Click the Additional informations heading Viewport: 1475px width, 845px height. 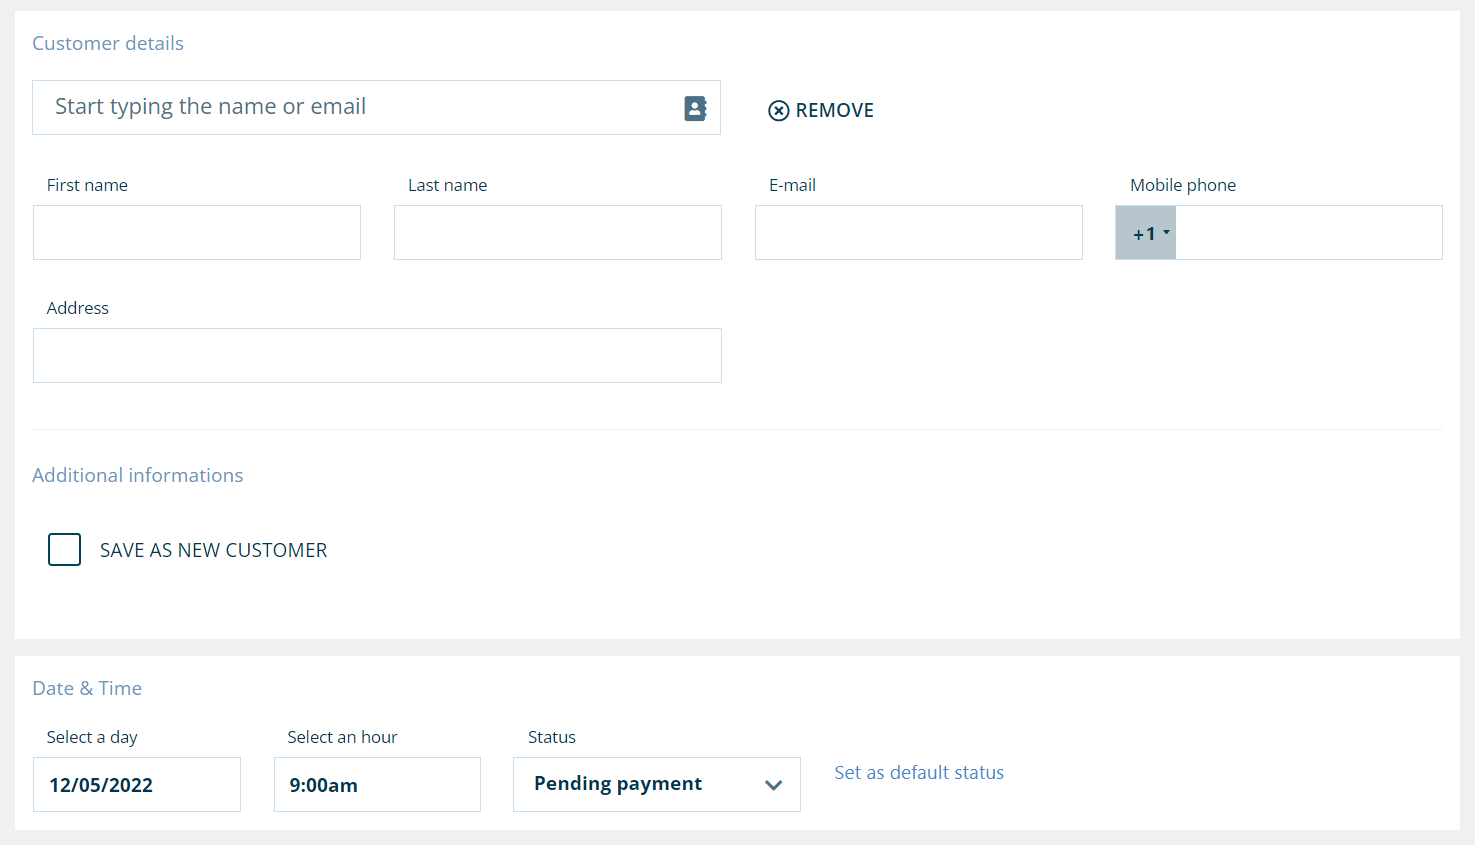(138, 475)
